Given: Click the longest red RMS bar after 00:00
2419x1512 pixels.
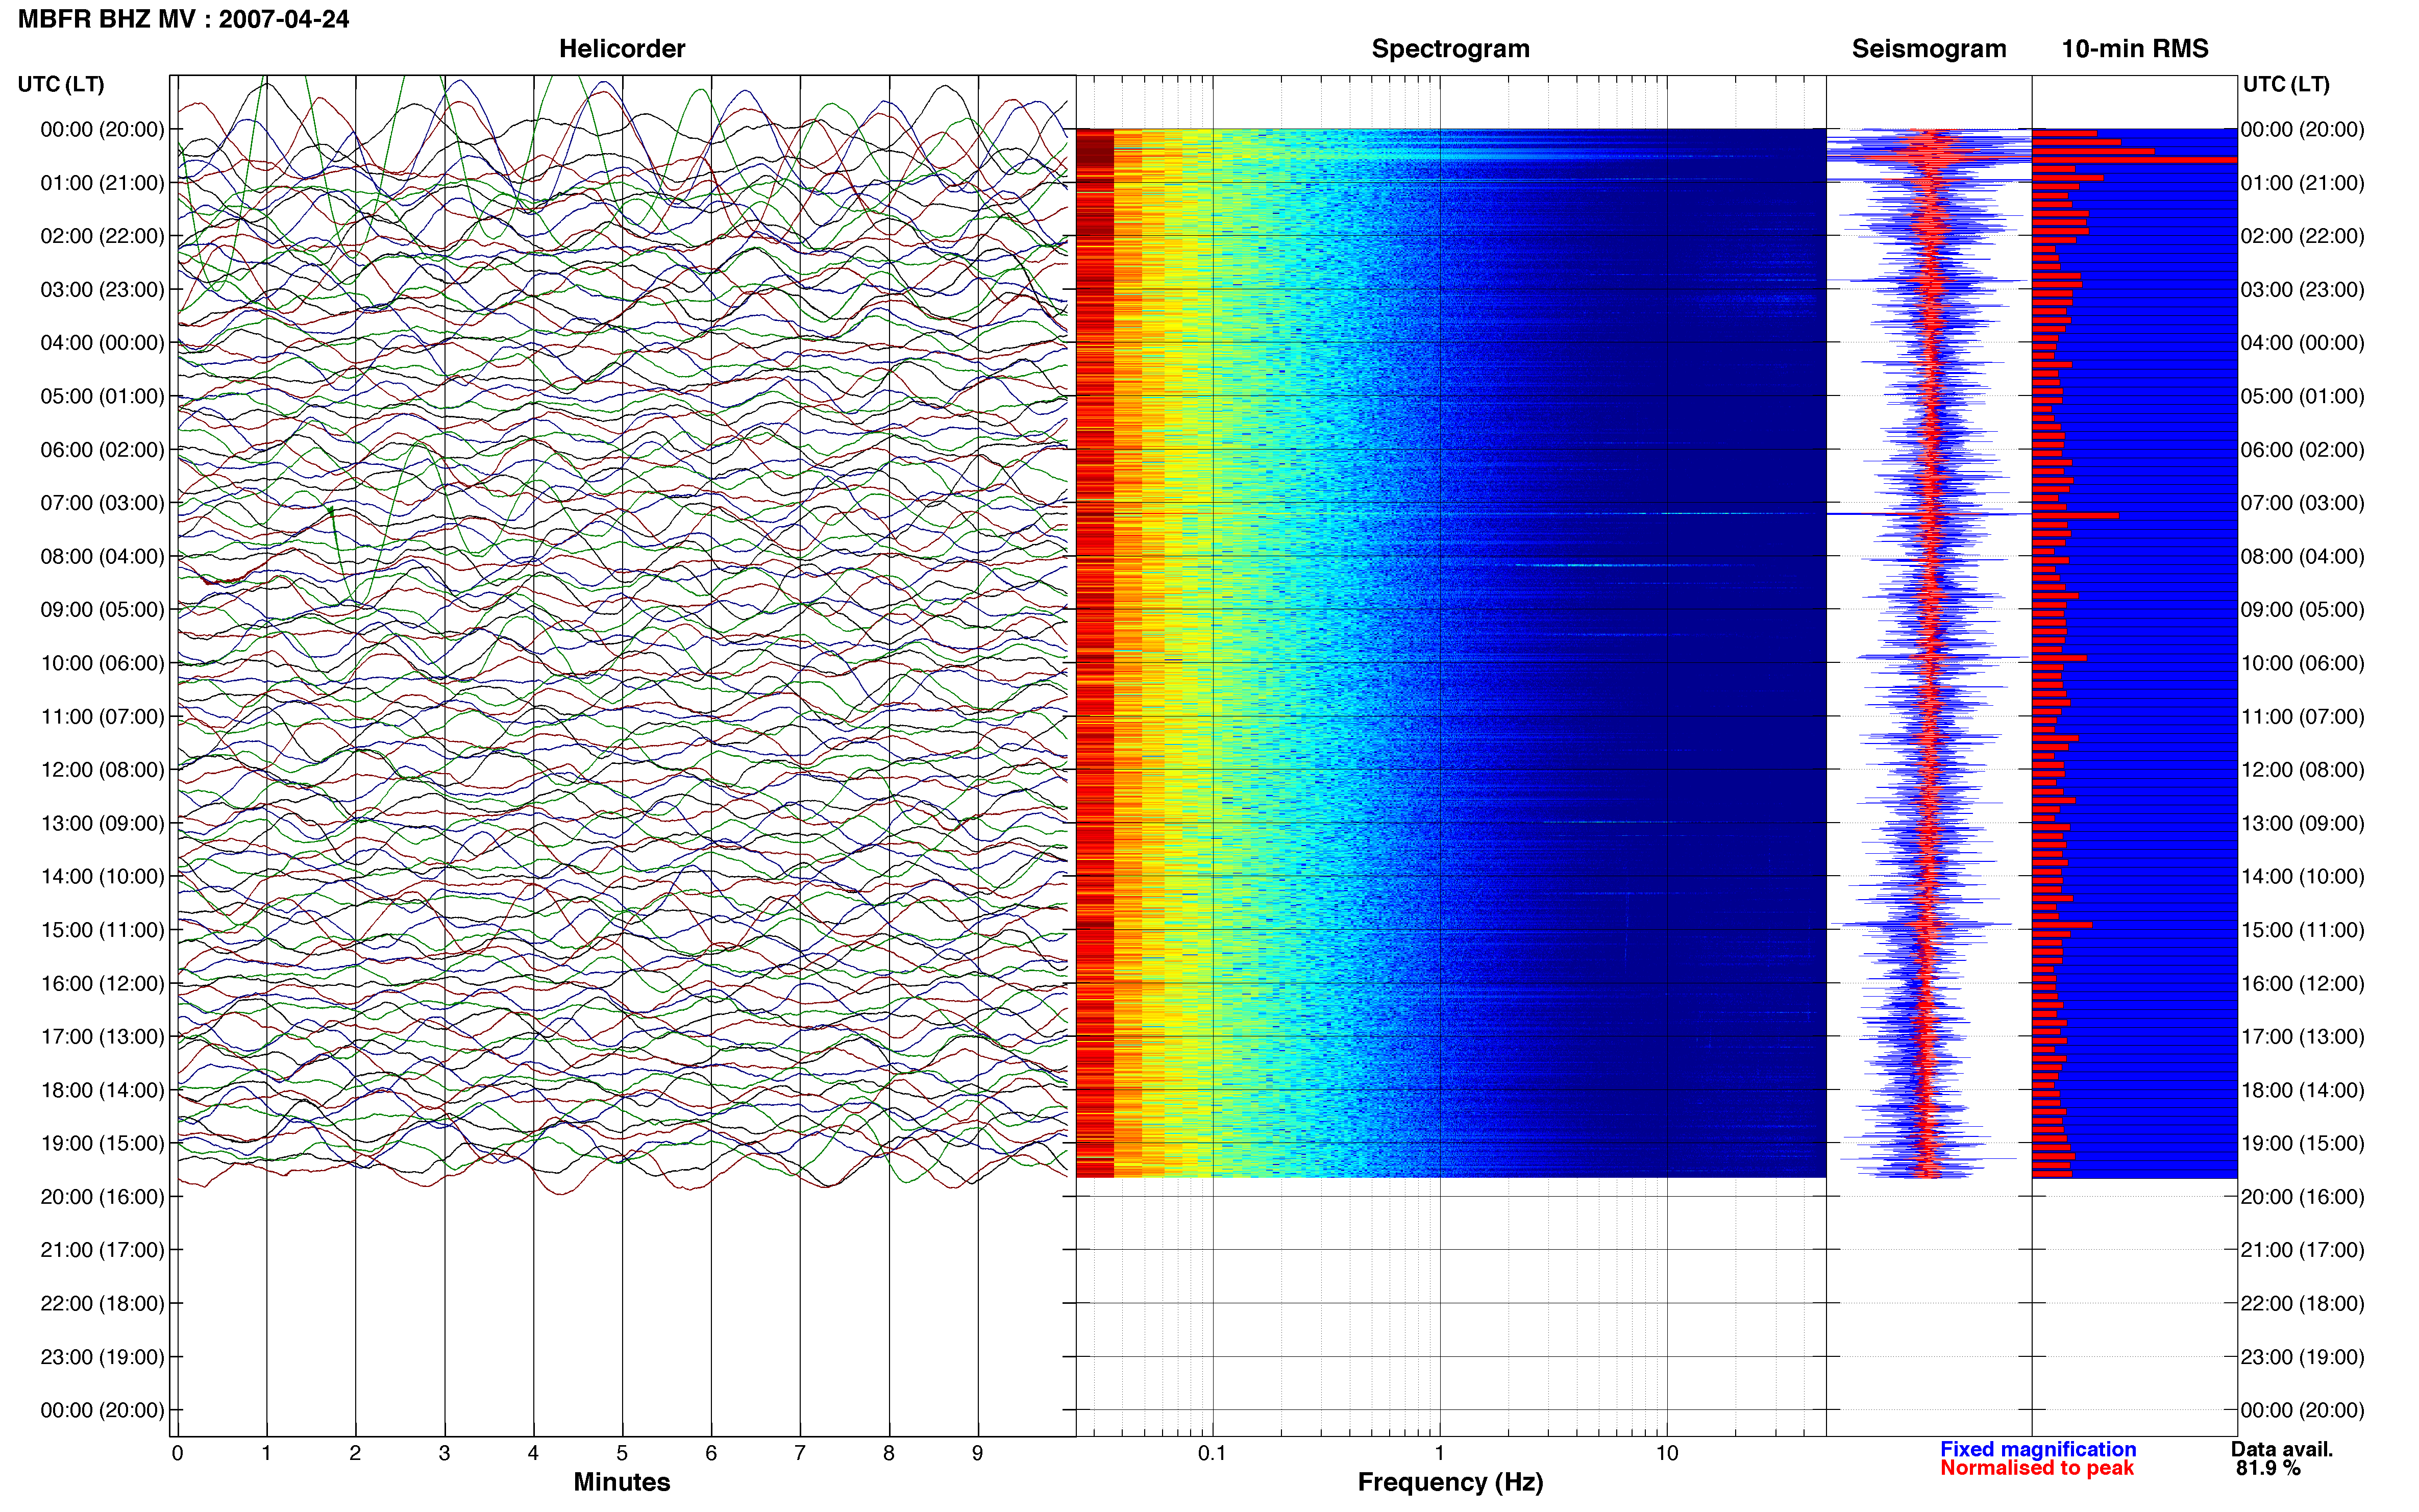Looking at the screenshot, I should coord(2135,160).
